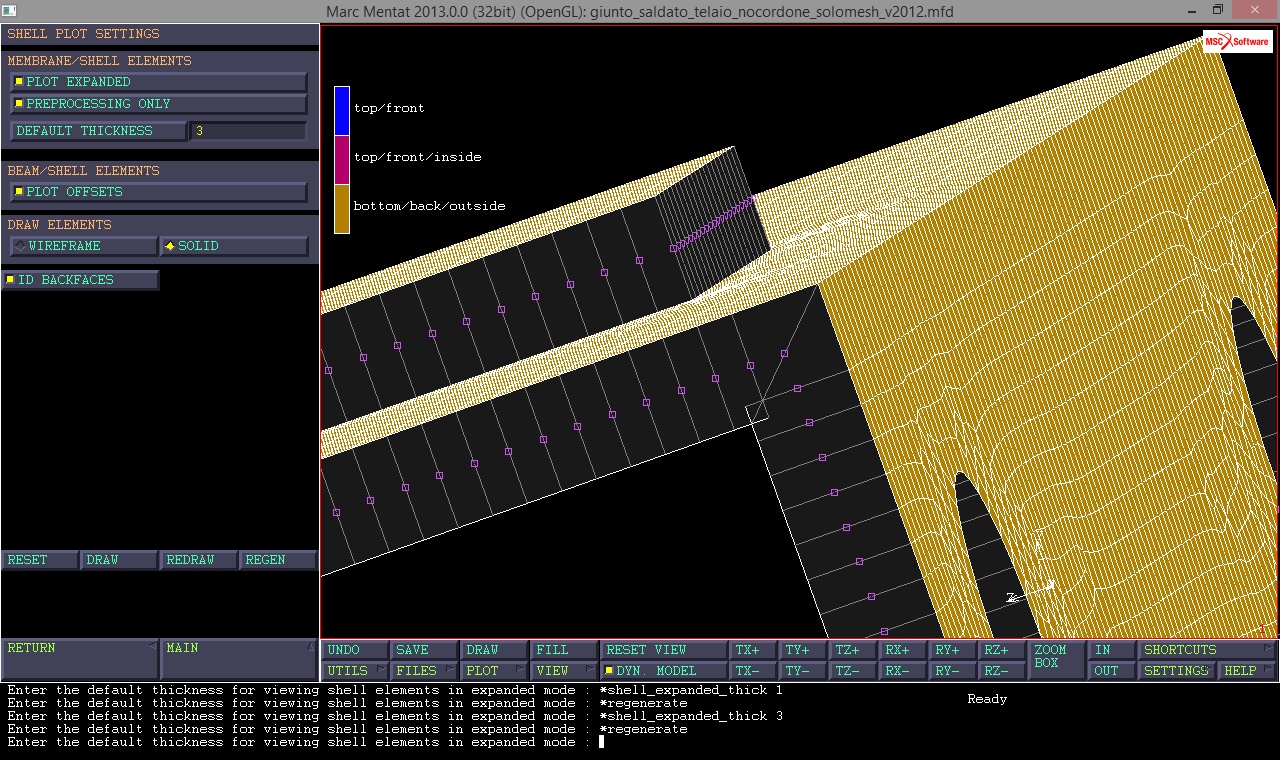Click the FILL view button

click(563, 650)
